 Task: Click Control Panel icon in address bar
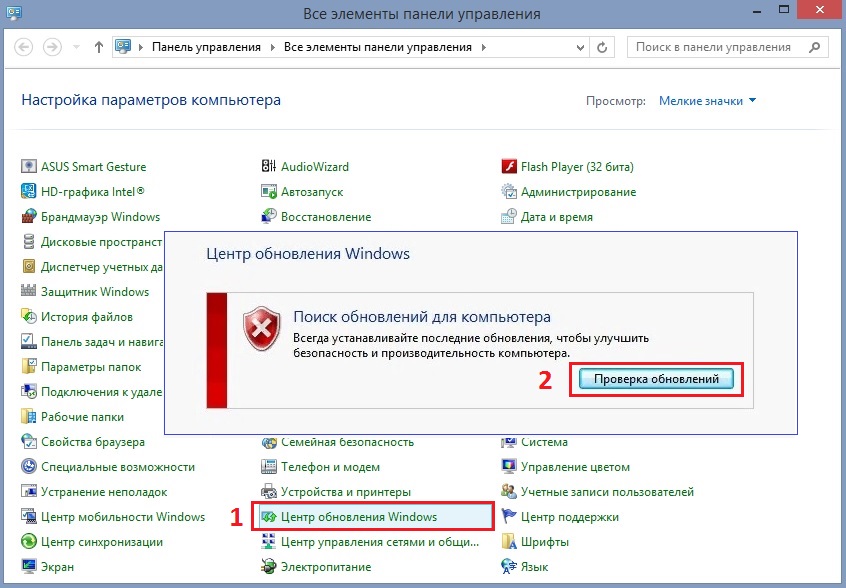pyautogui.click(x=123, y=47)
